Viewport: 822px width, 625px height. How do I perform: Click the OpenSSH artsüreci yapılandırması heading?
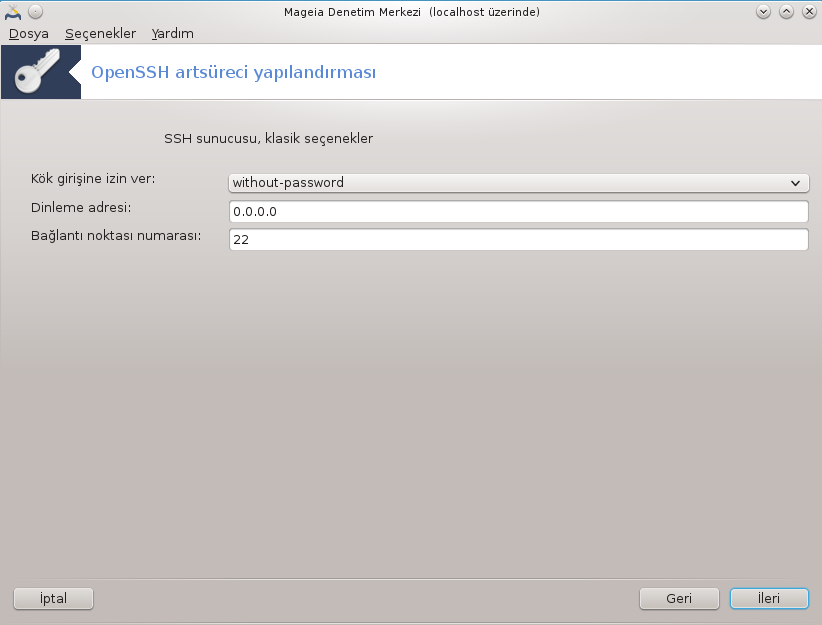click(x=234, y=72)
